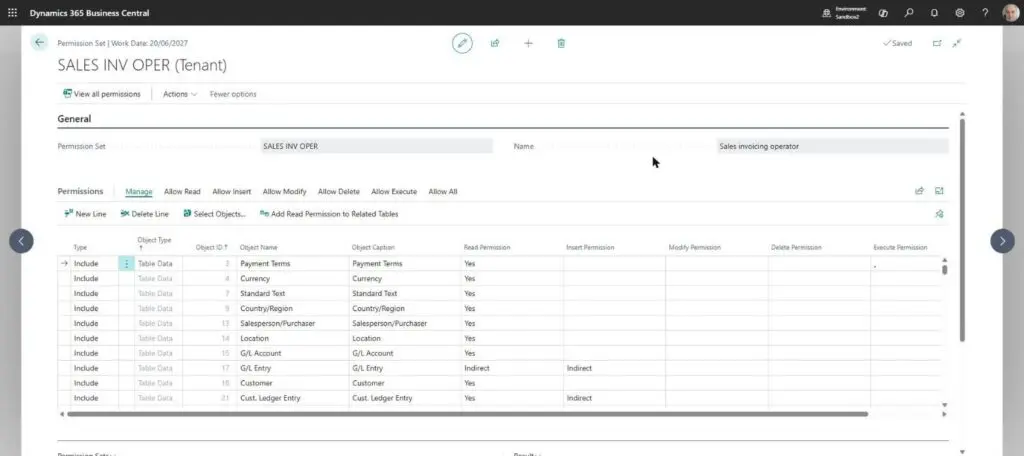Click the Object Caption column header
1024x456 pixels.
point(373,248)
